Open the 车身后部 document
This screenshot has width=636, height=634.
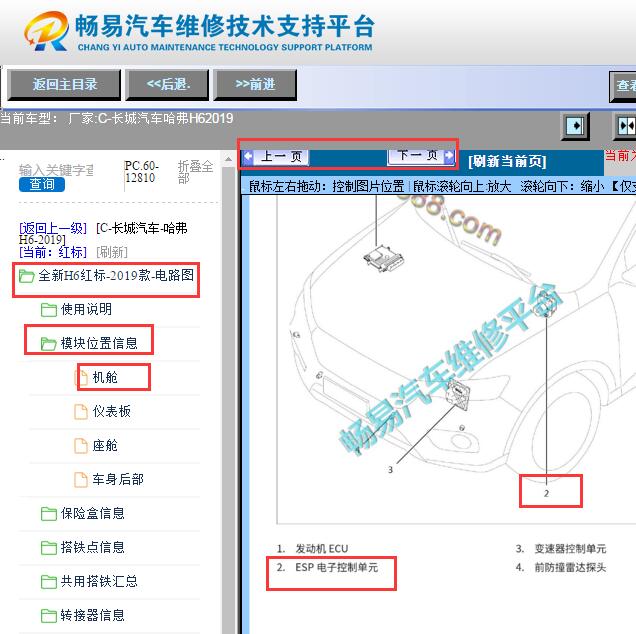[x=118, y=479]
